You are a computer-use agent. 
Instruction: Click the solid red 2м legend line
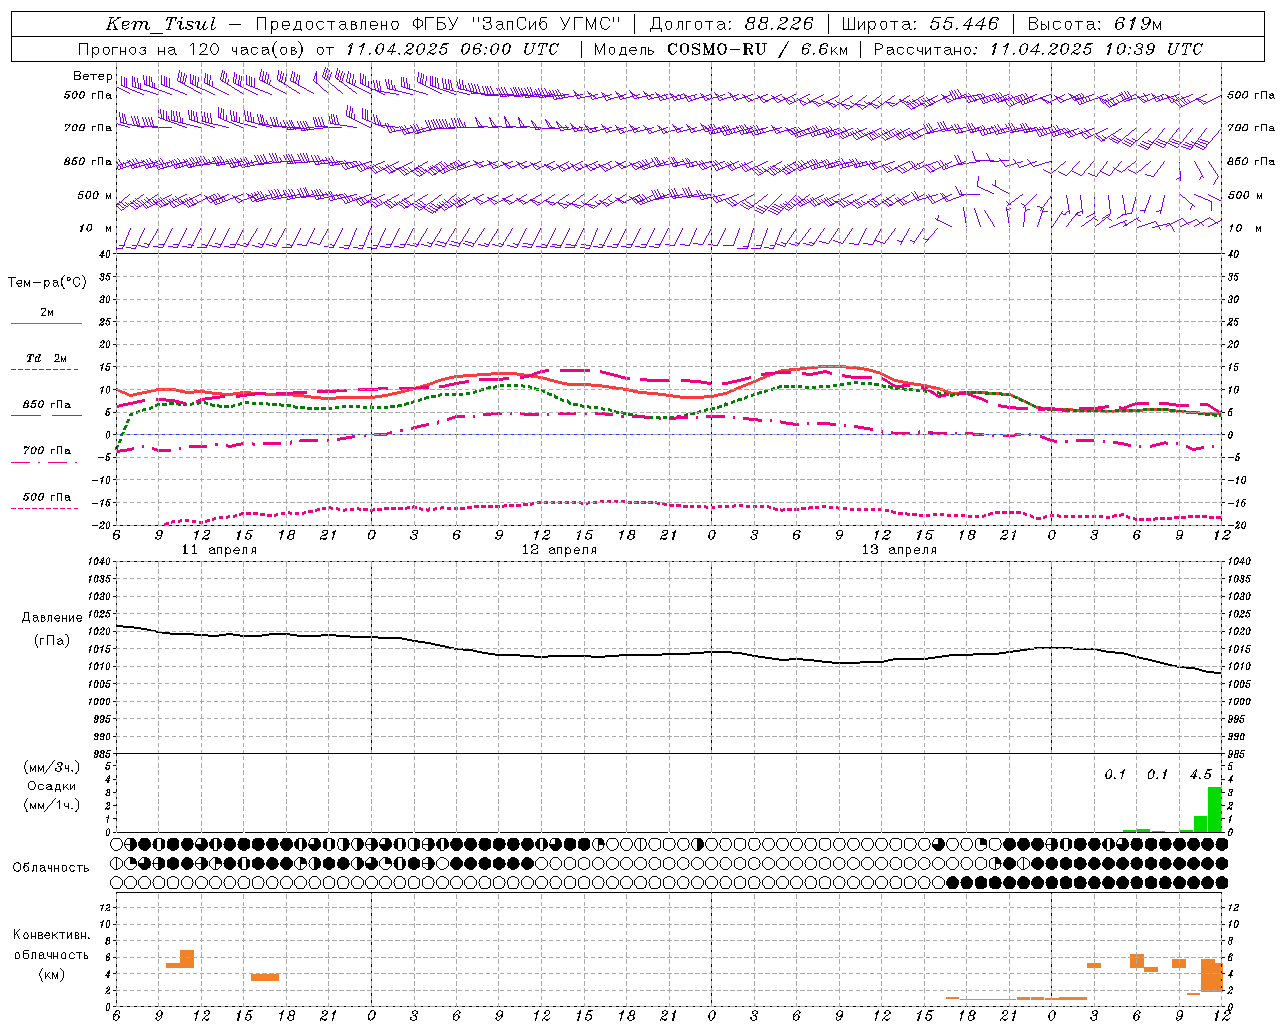(46, 323)
